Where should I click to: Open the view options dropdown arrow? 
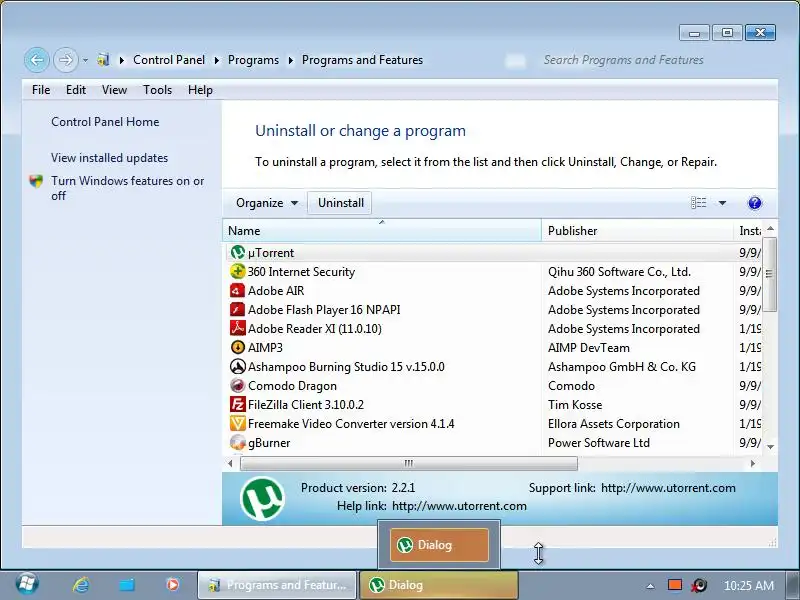[722, 203]
